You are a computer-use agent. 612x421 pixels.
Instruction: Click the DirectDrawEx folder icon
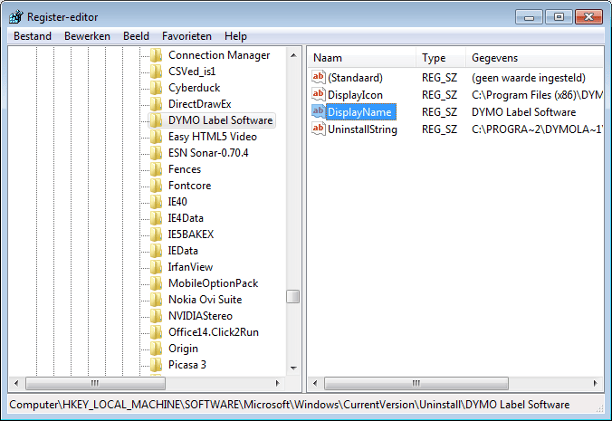tap(156, 104)
